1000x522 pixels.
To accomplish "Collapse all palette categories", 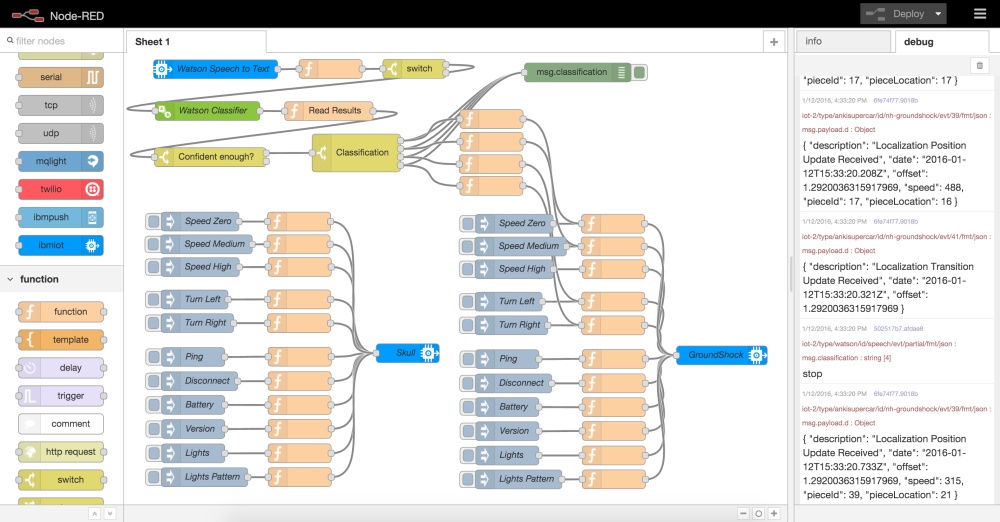I will (94, 513).
